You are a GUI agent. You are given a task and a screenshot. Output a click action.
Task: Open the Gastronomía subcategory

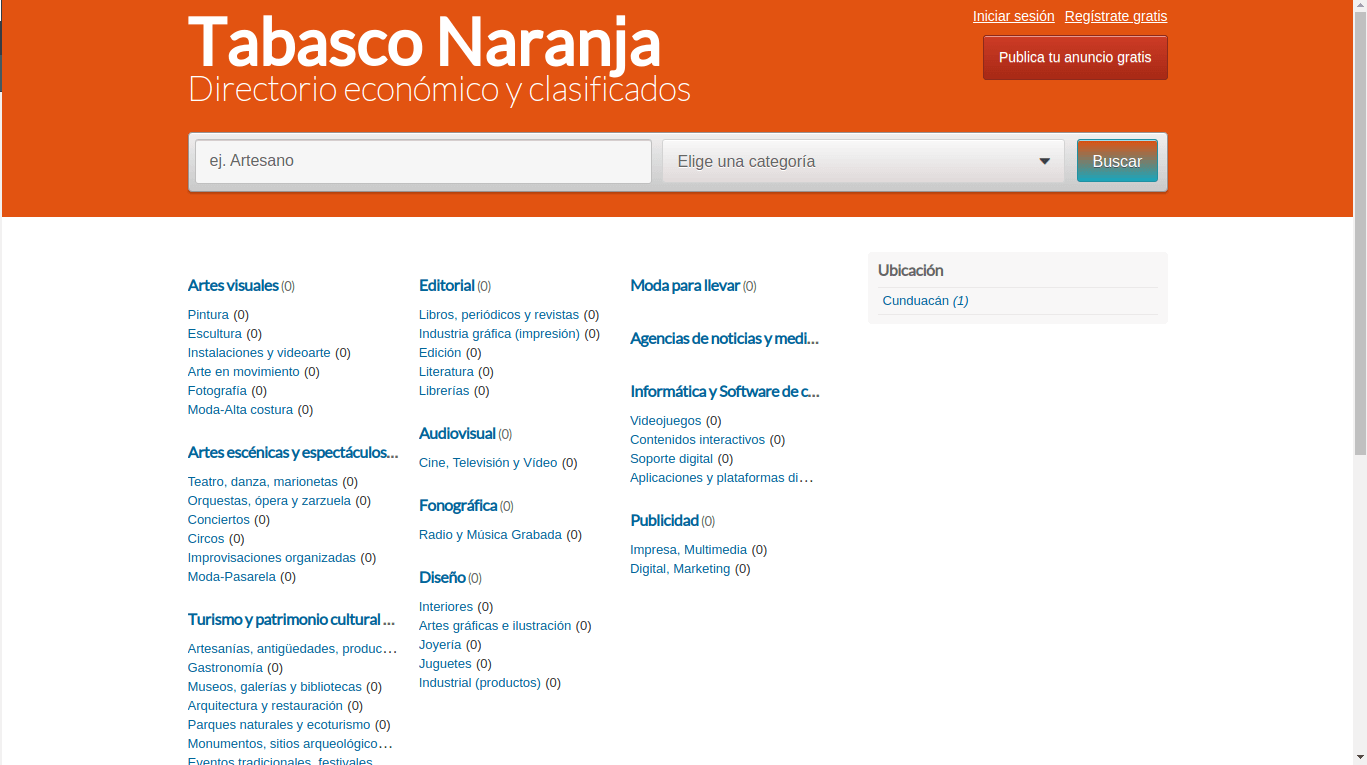pyautogui.click(x=225, y=668)
